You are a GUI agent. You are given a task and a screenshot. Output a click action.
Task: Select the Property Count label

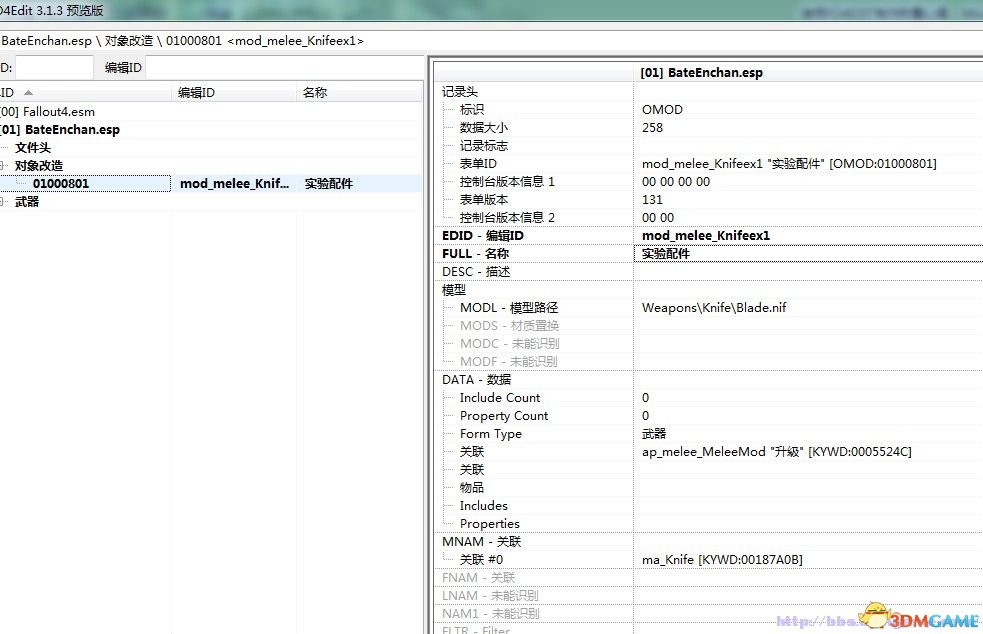click(x=503, y=416)
